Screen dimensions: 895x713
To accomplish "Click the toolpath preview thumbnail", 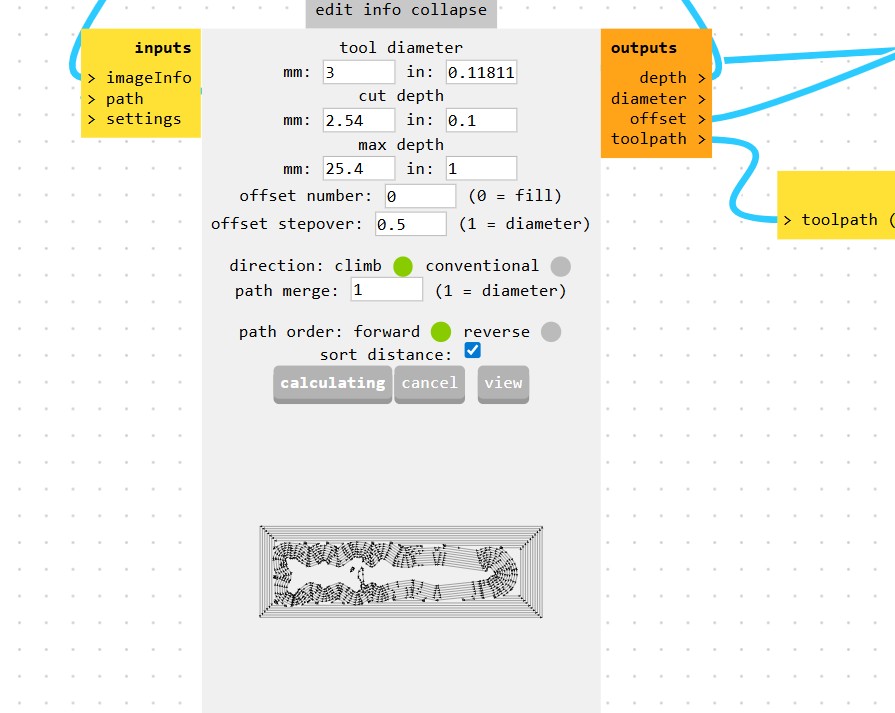I will pos(401,571).
